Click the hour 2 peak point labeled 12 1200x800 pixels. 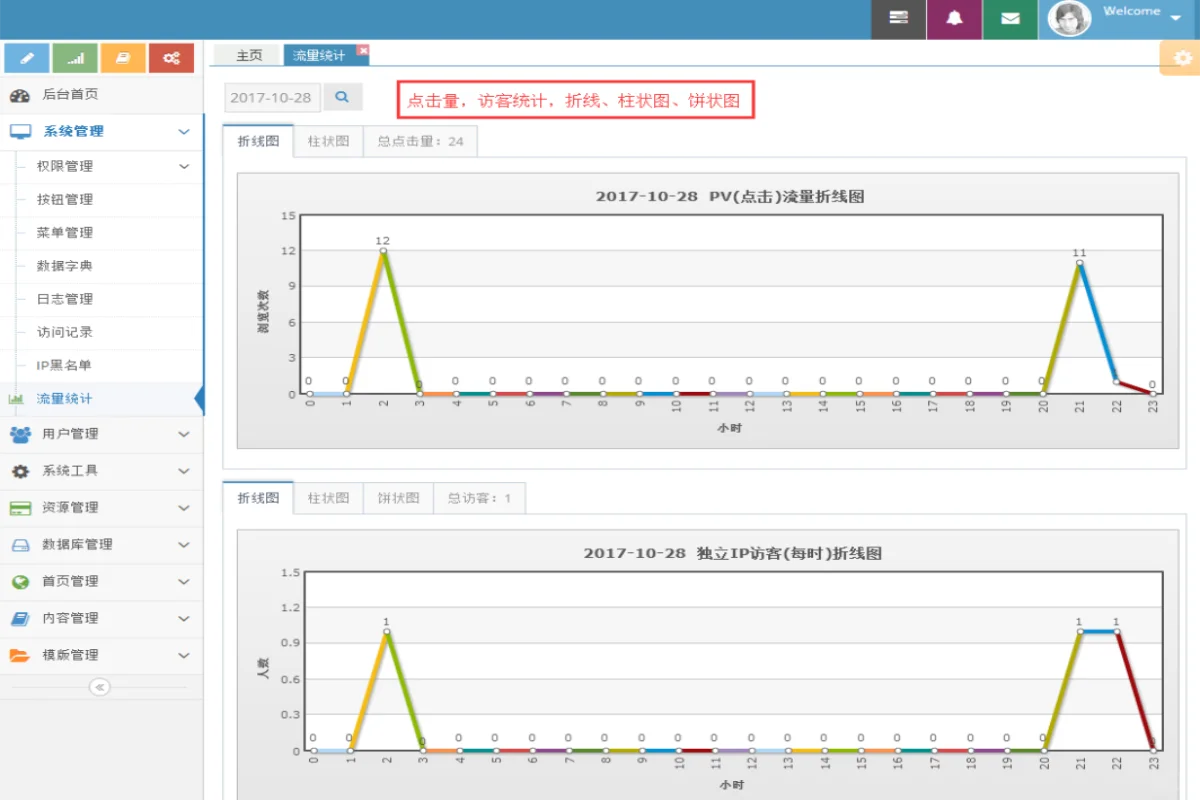click(382, 251)
